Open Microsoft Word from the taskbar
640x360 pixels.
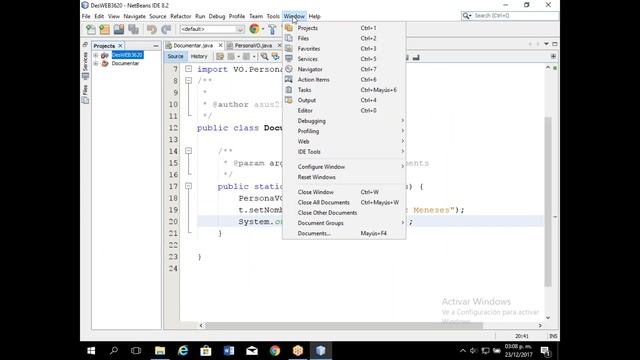(x=229, y=351)
